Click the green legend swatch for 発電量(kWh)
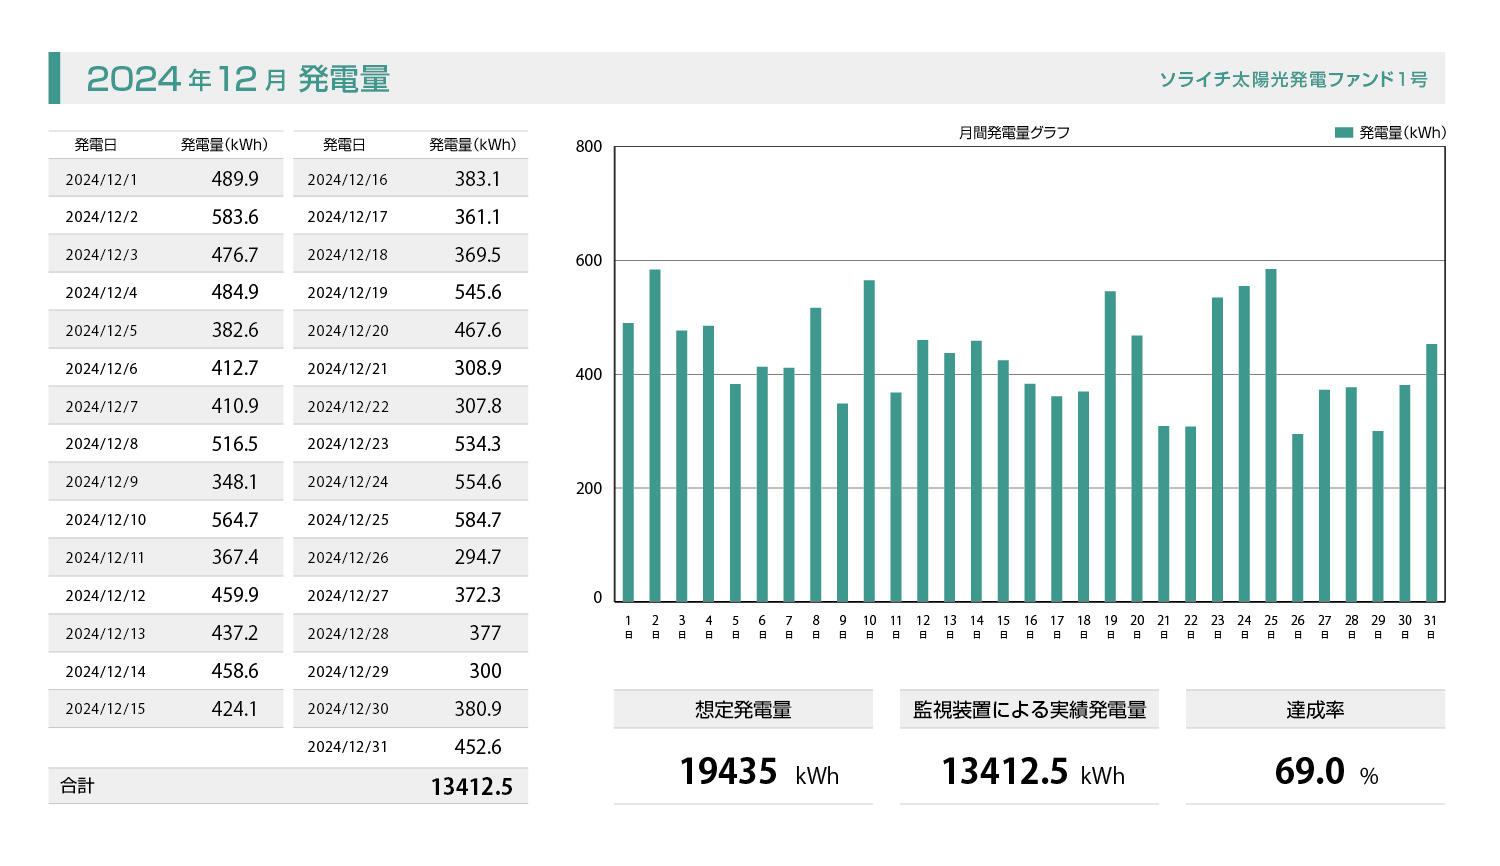1500x866 pixels. click(x=1344, y=132)
